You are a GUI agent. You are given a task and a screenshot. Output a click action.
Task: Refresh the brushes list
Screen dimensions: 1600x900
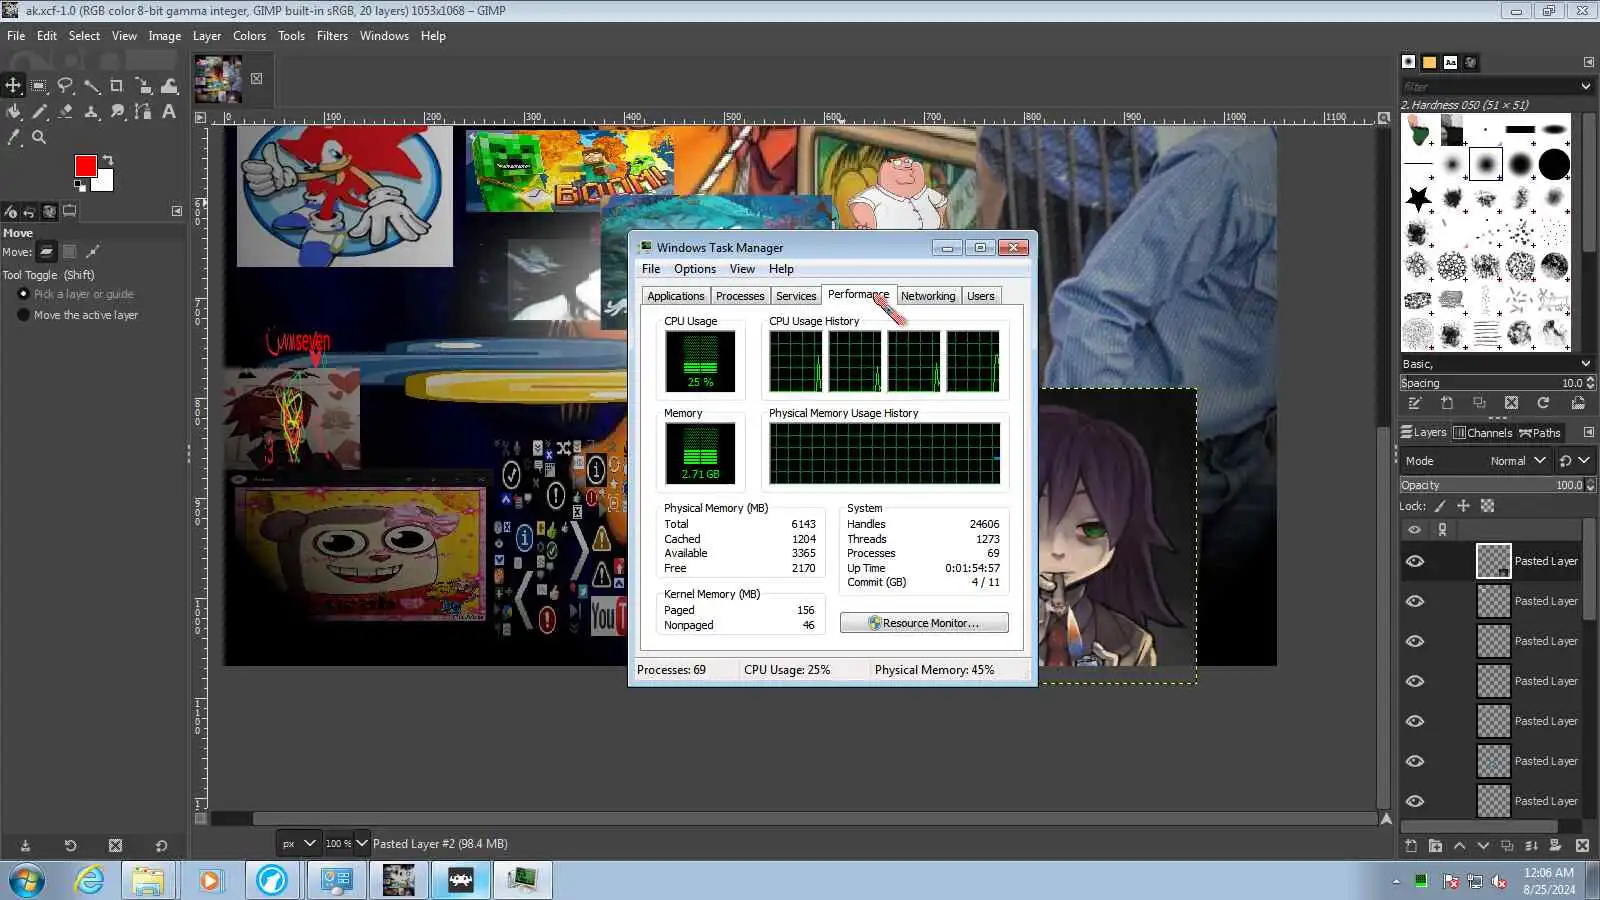[x=1543, y=403]
